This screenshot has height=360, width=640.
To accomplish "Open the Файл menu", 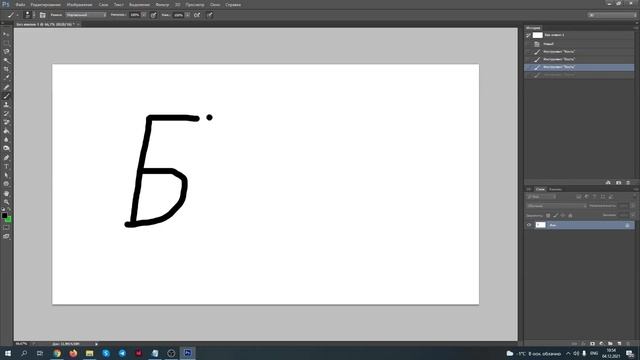I will pyautogui.click(x=20, y=4).
